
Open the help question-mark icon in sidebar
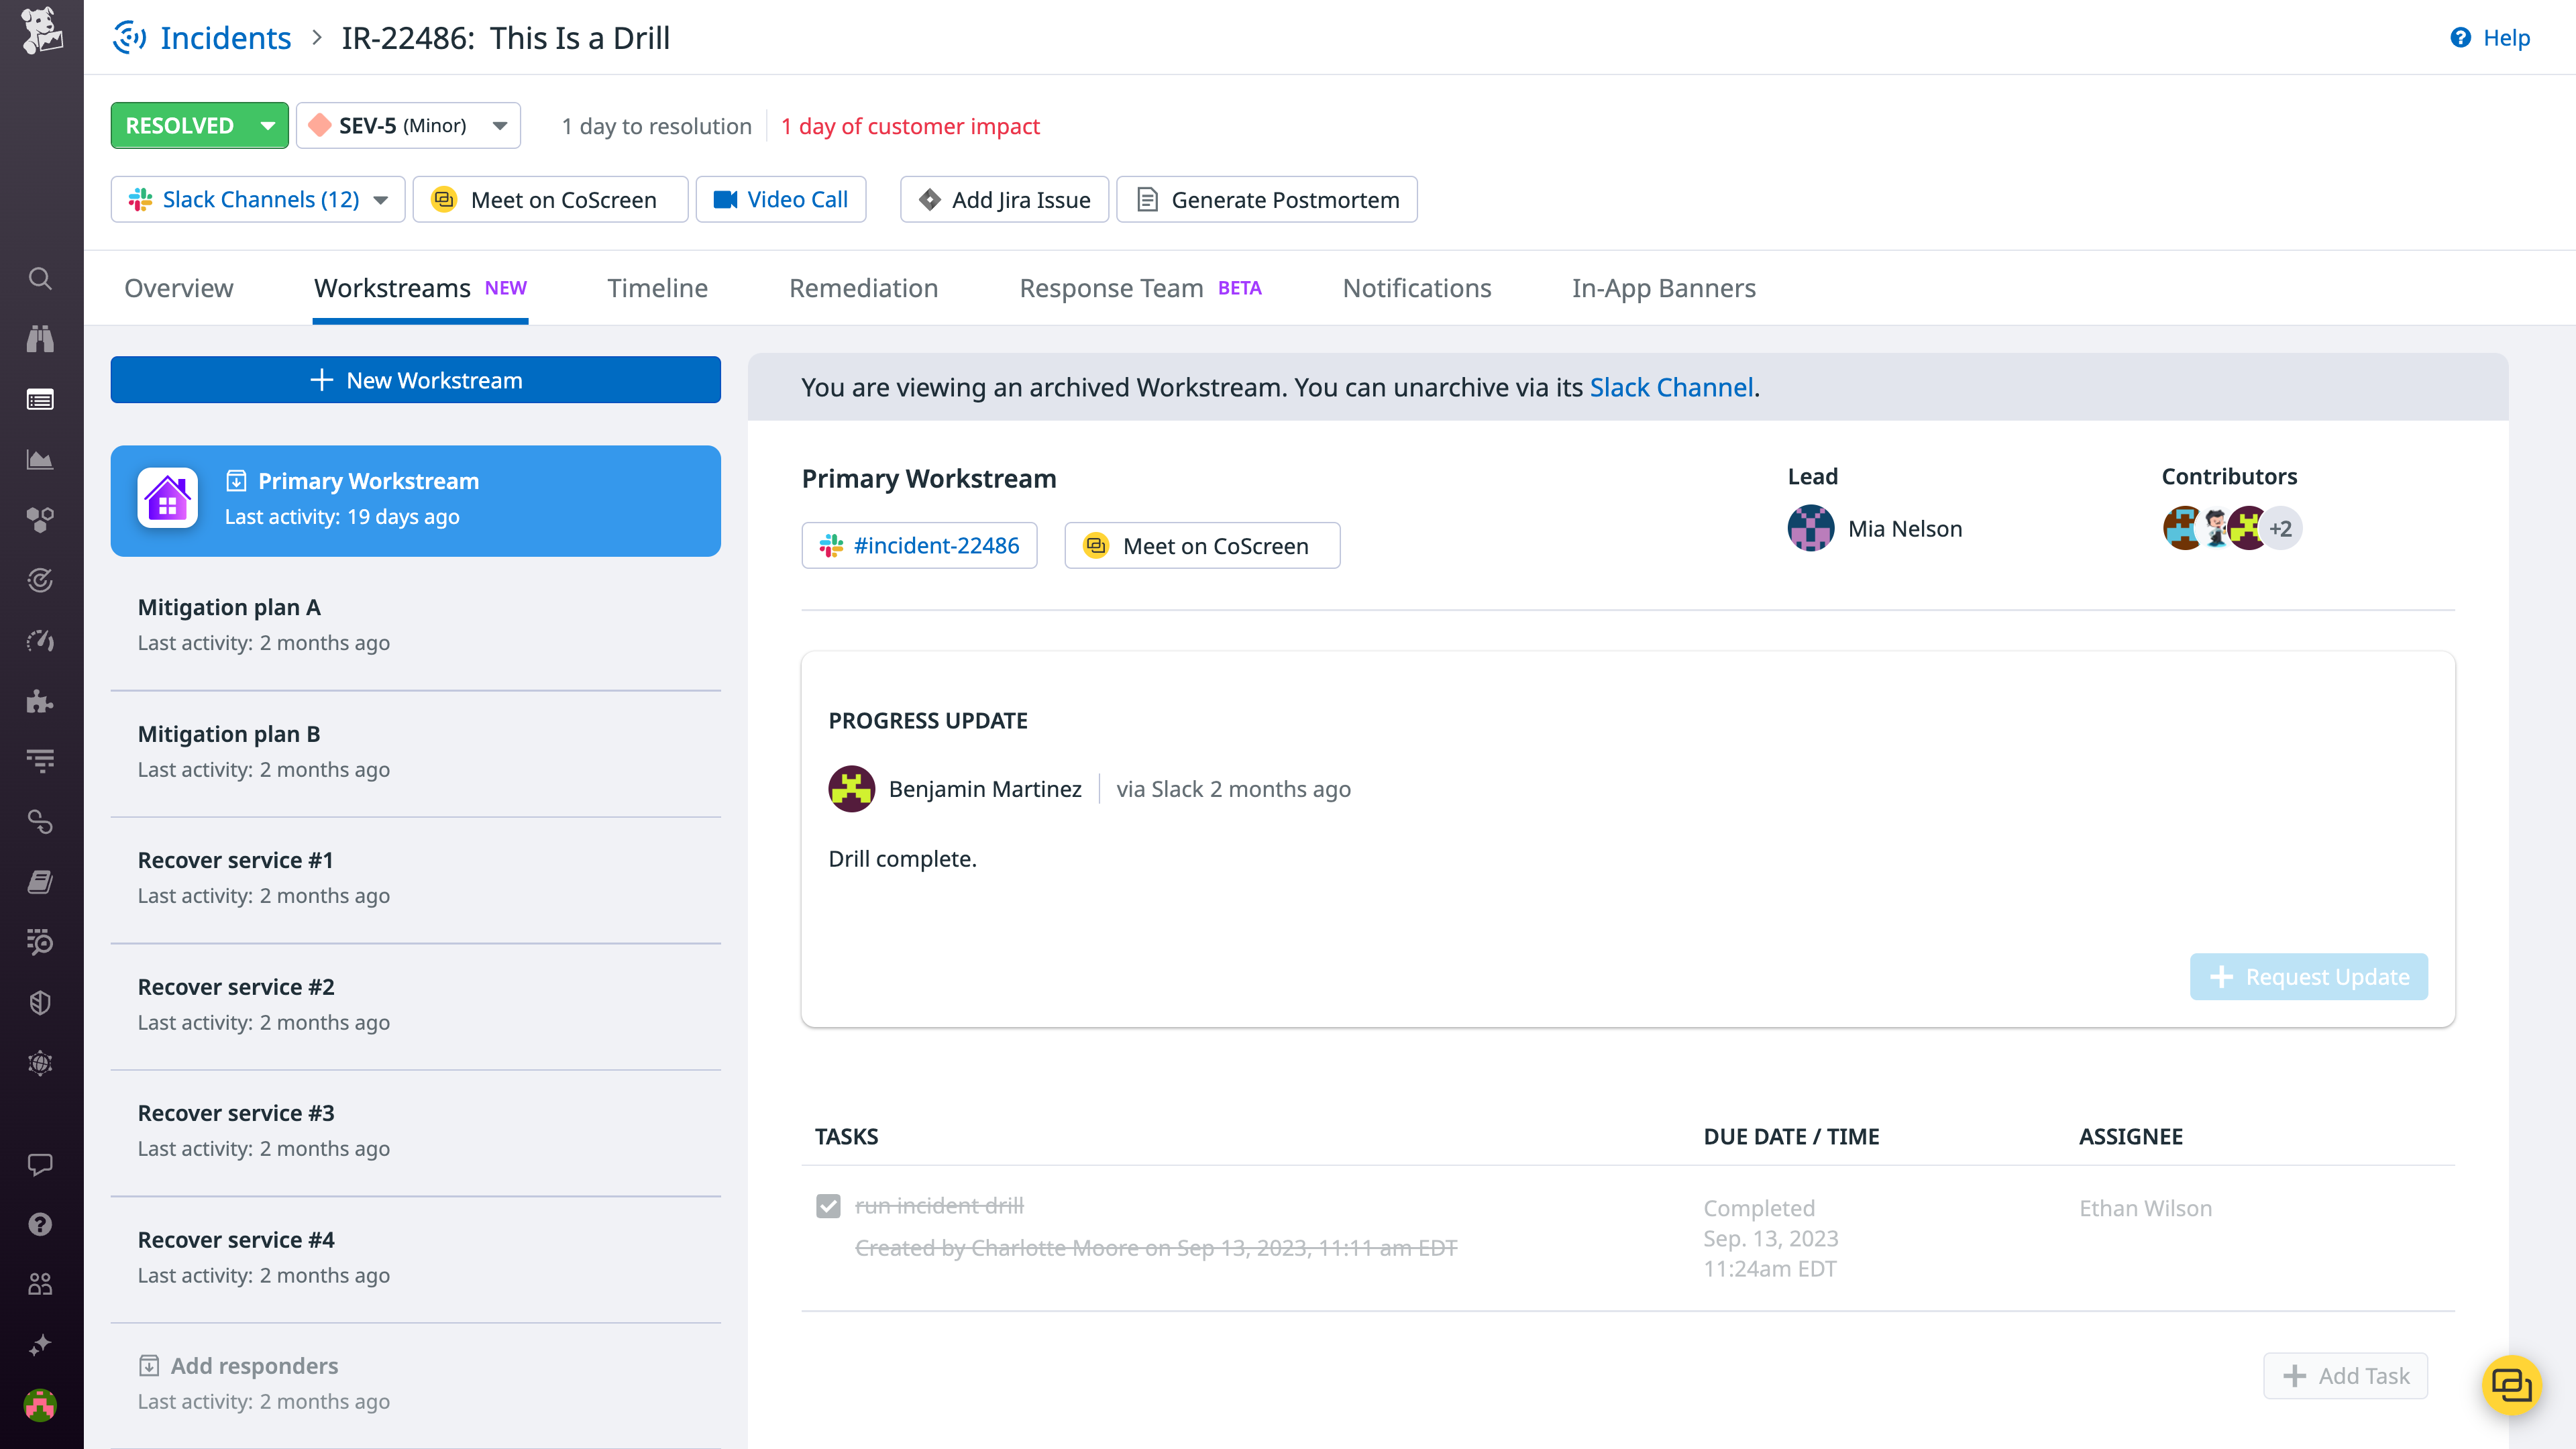pyautogui.click(x=40, y=1224)
